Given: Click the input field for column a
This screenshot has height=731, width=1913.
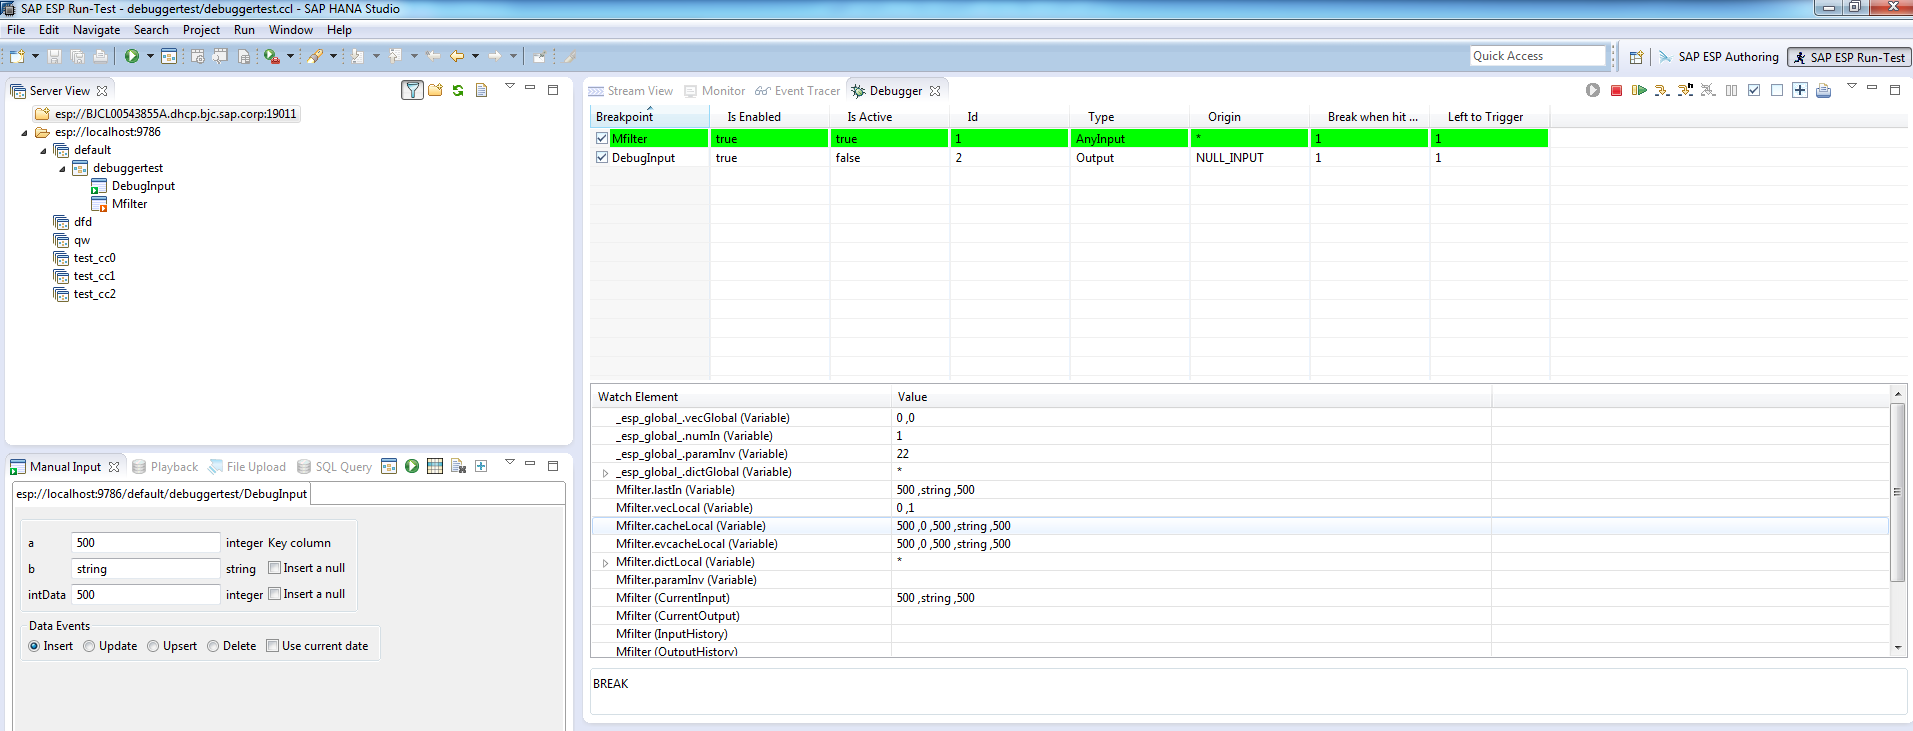Looking at the screenshot, I should [x=146, y=543].
